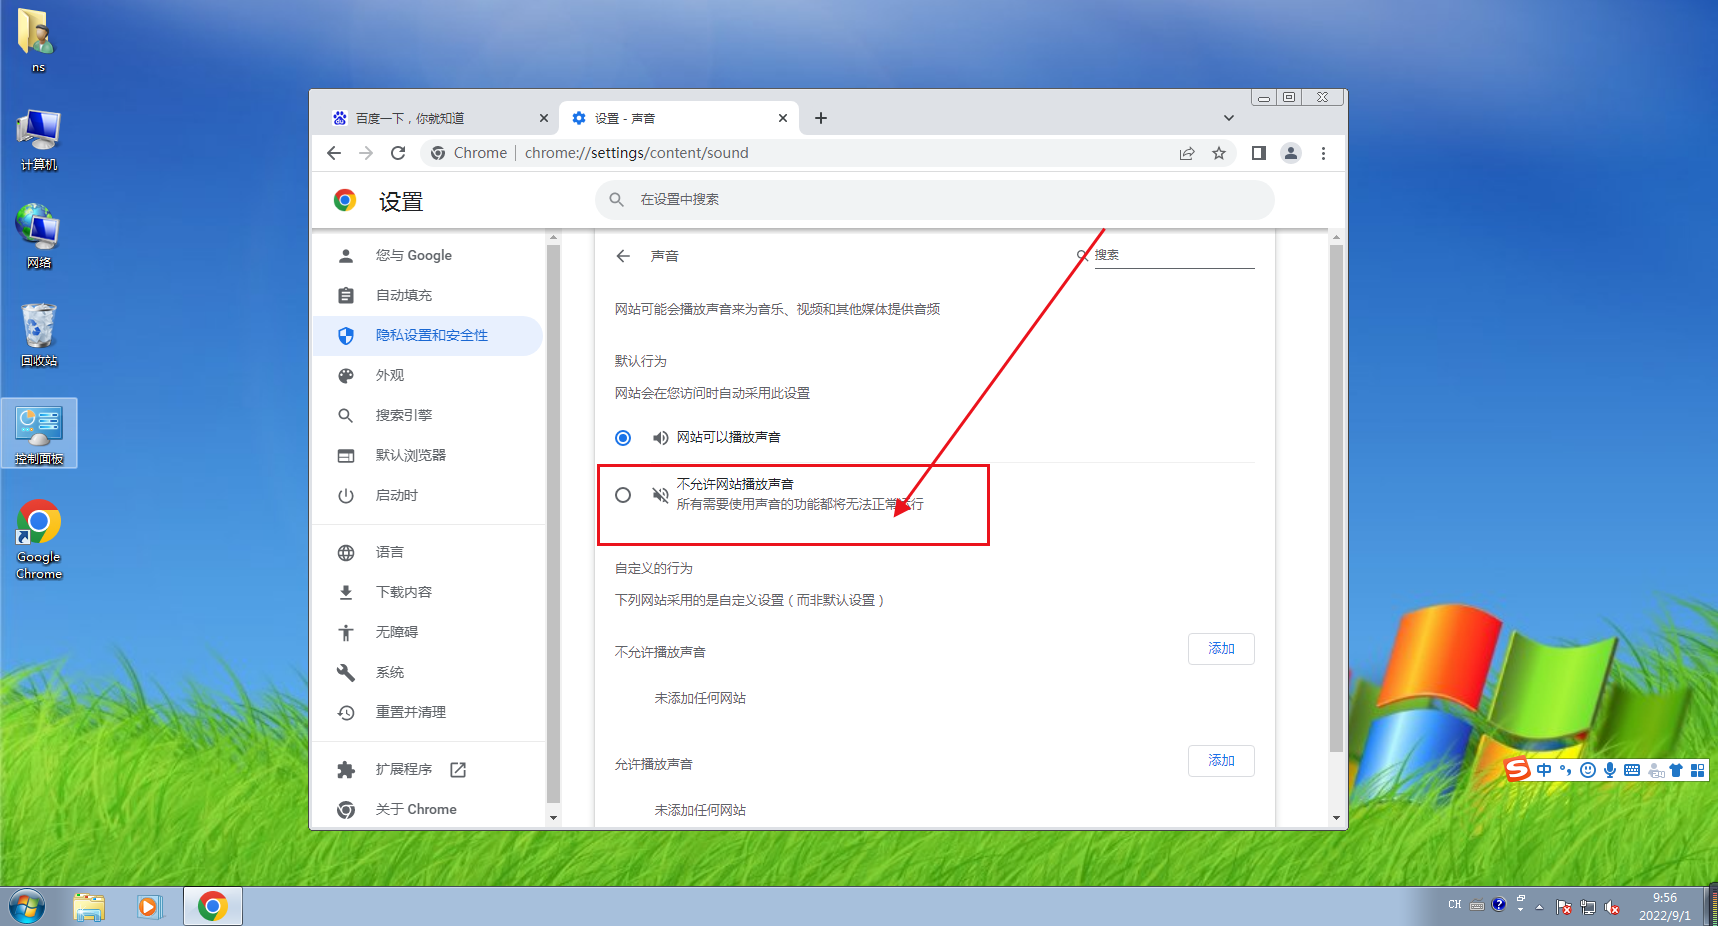Open 扩展程序 from the settings sidebar
Image resolution: width=1718 pixels, height=926 pixels.
coord(404,769)
